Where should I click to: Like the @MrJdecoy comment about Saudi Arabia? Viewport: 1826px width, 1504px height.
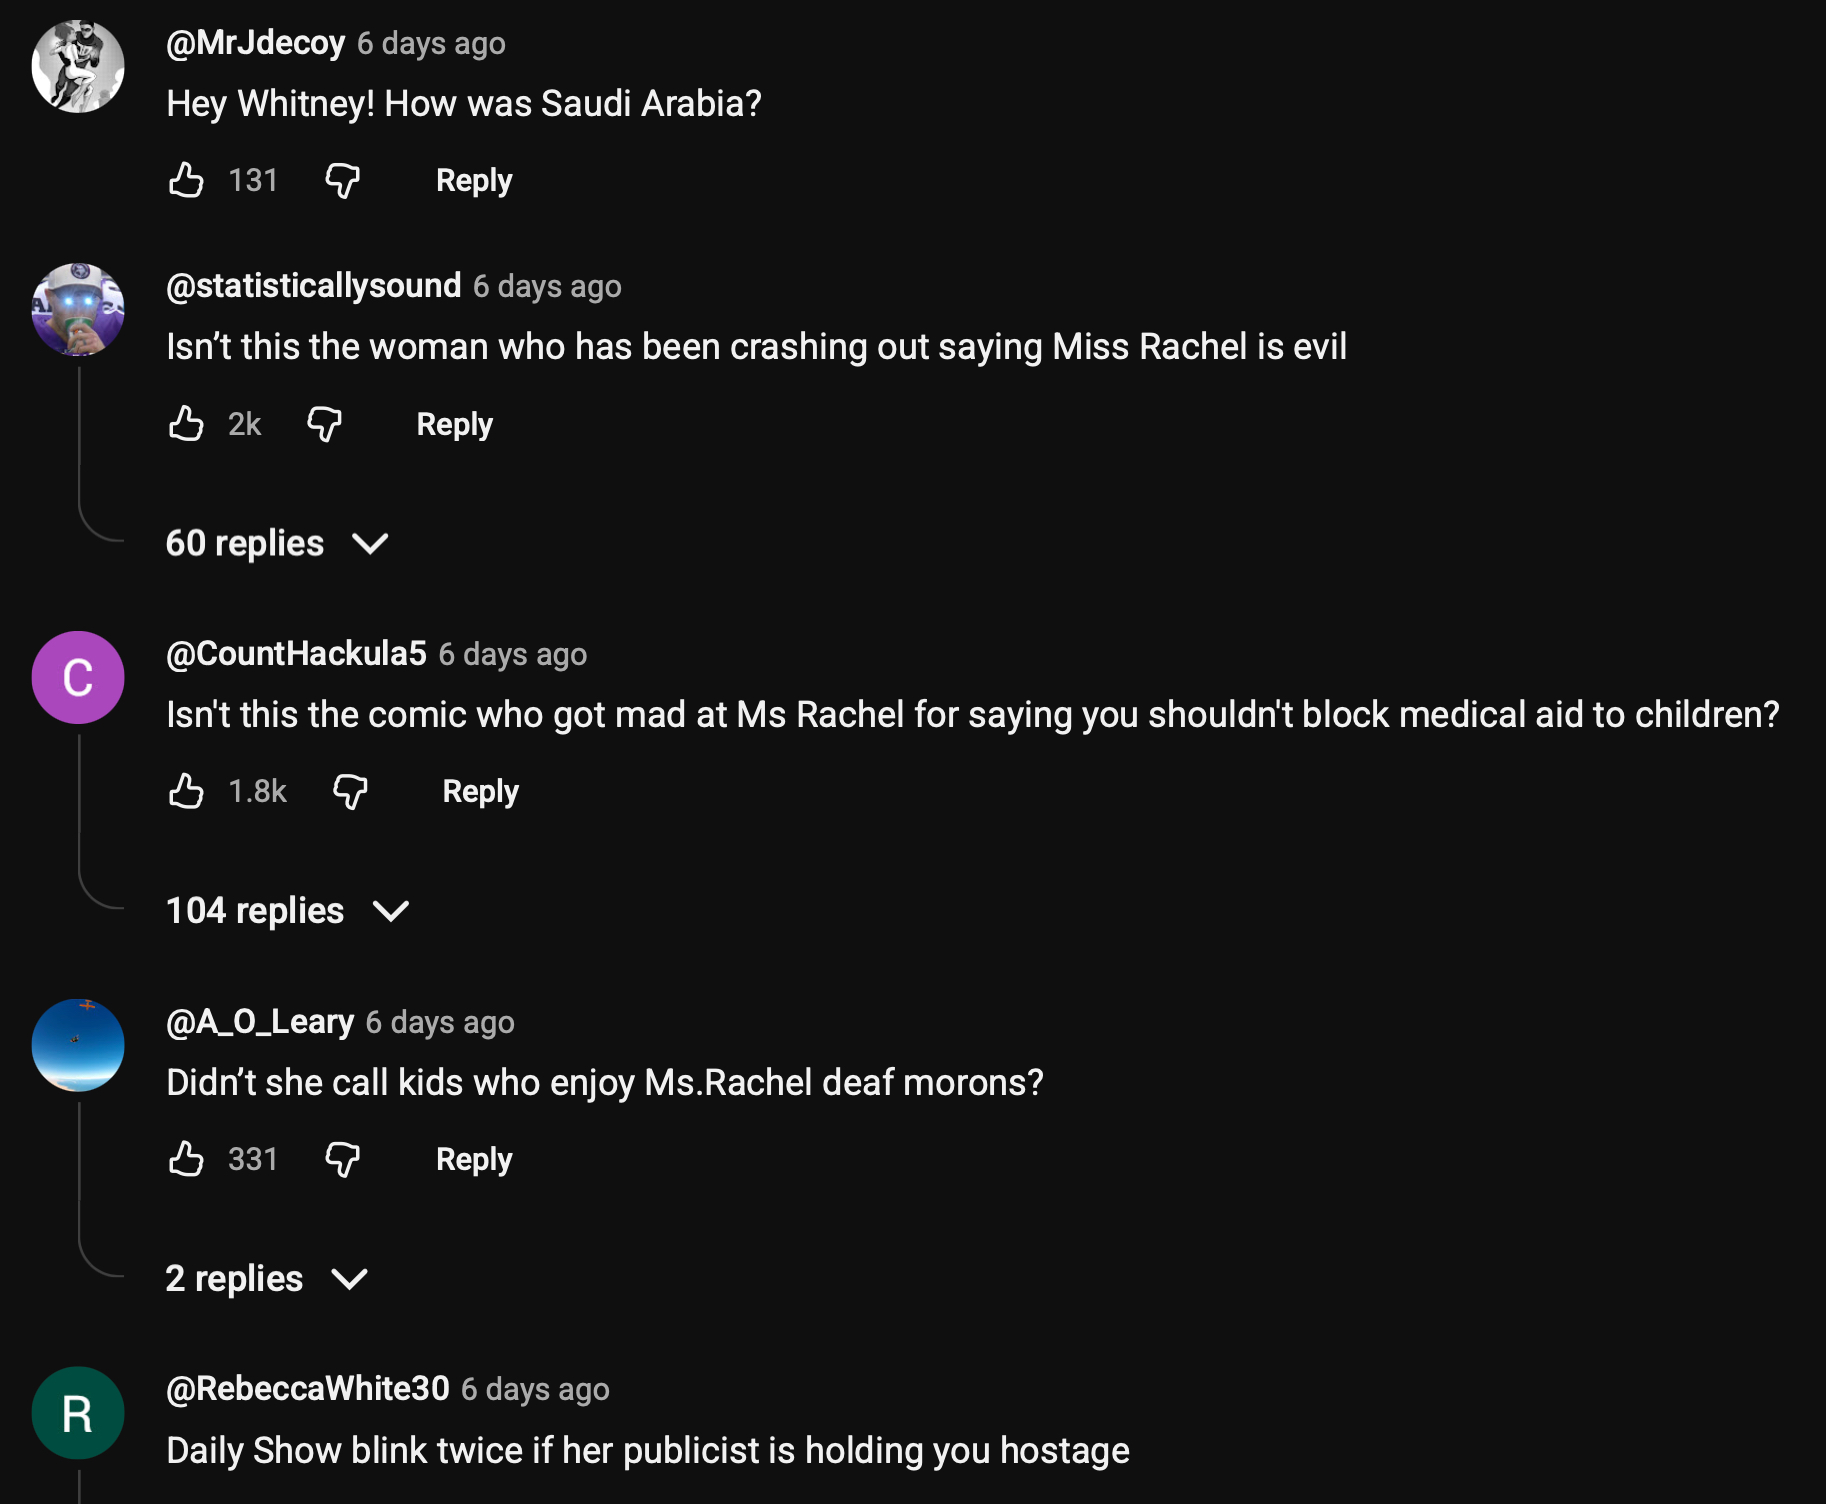point(186,180)
